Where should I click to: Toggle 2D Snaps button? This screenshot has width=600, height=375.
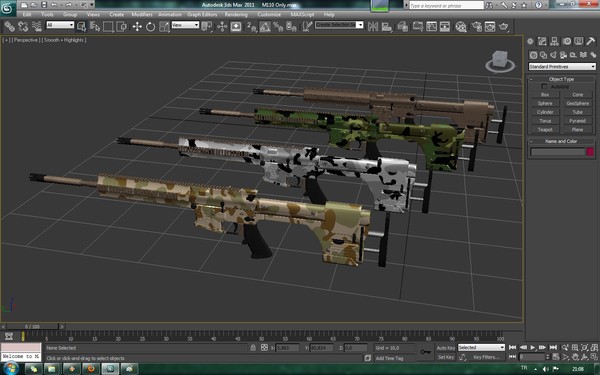click(251, 26)
